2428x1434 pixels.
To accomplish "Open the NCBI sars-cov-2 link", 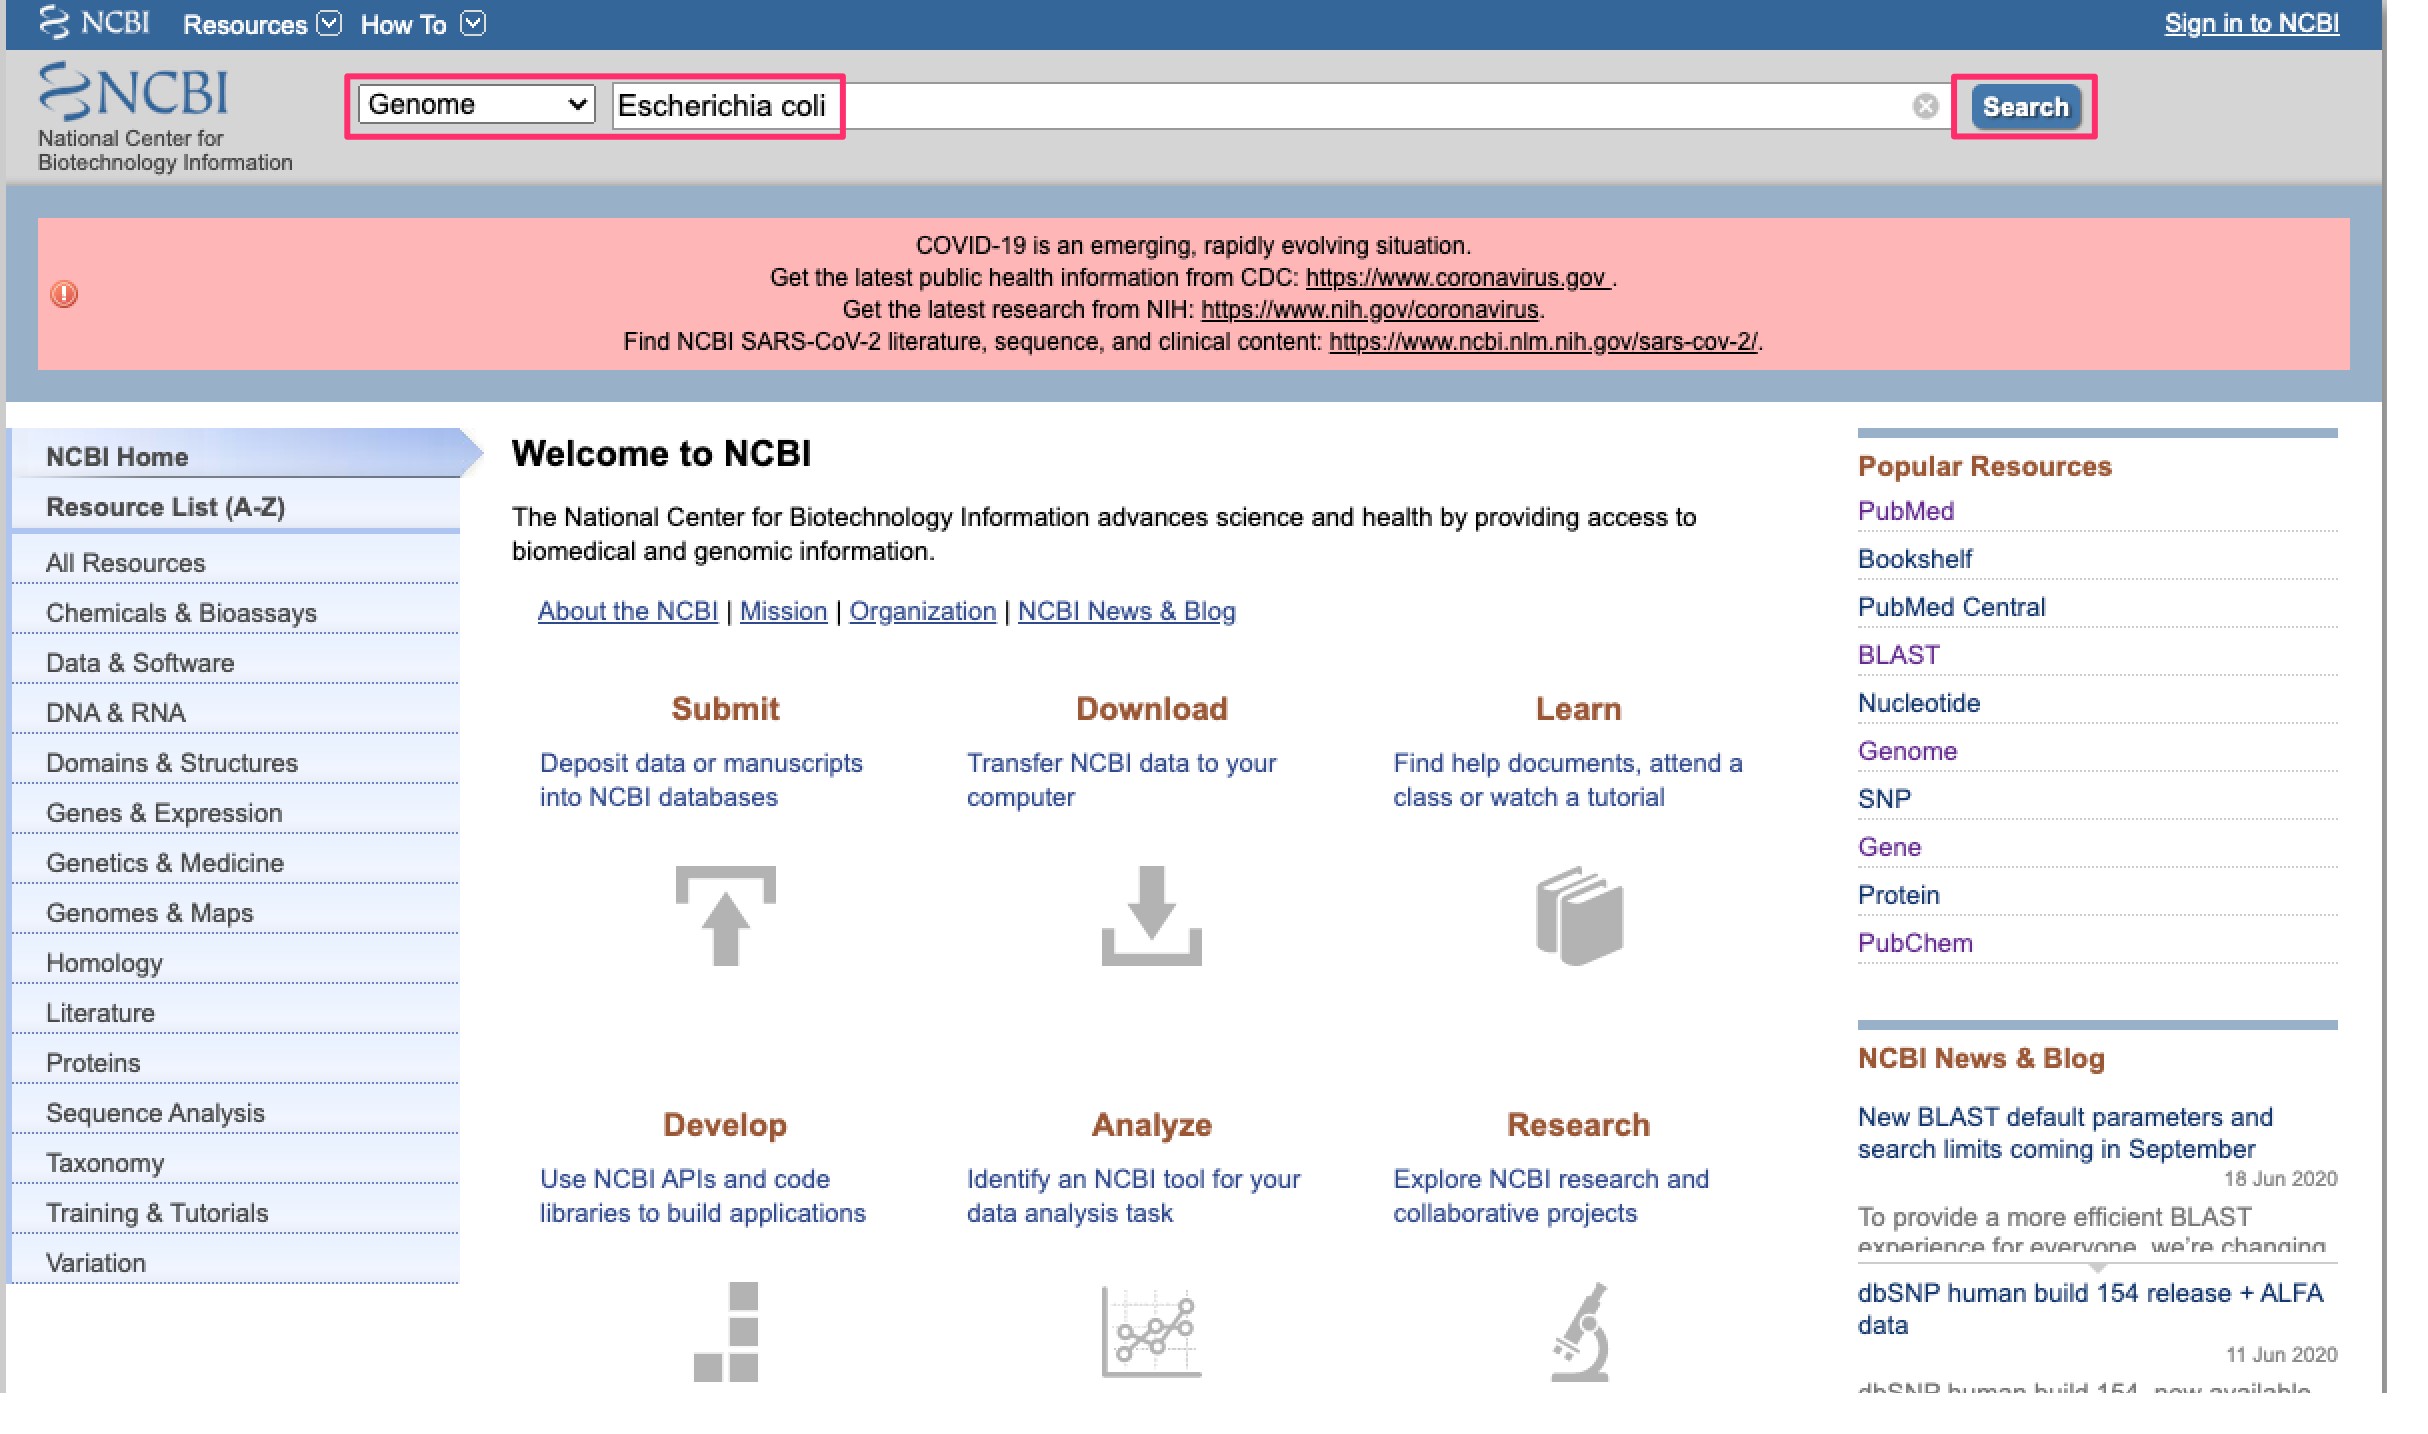I will [x=1543, y=342].
